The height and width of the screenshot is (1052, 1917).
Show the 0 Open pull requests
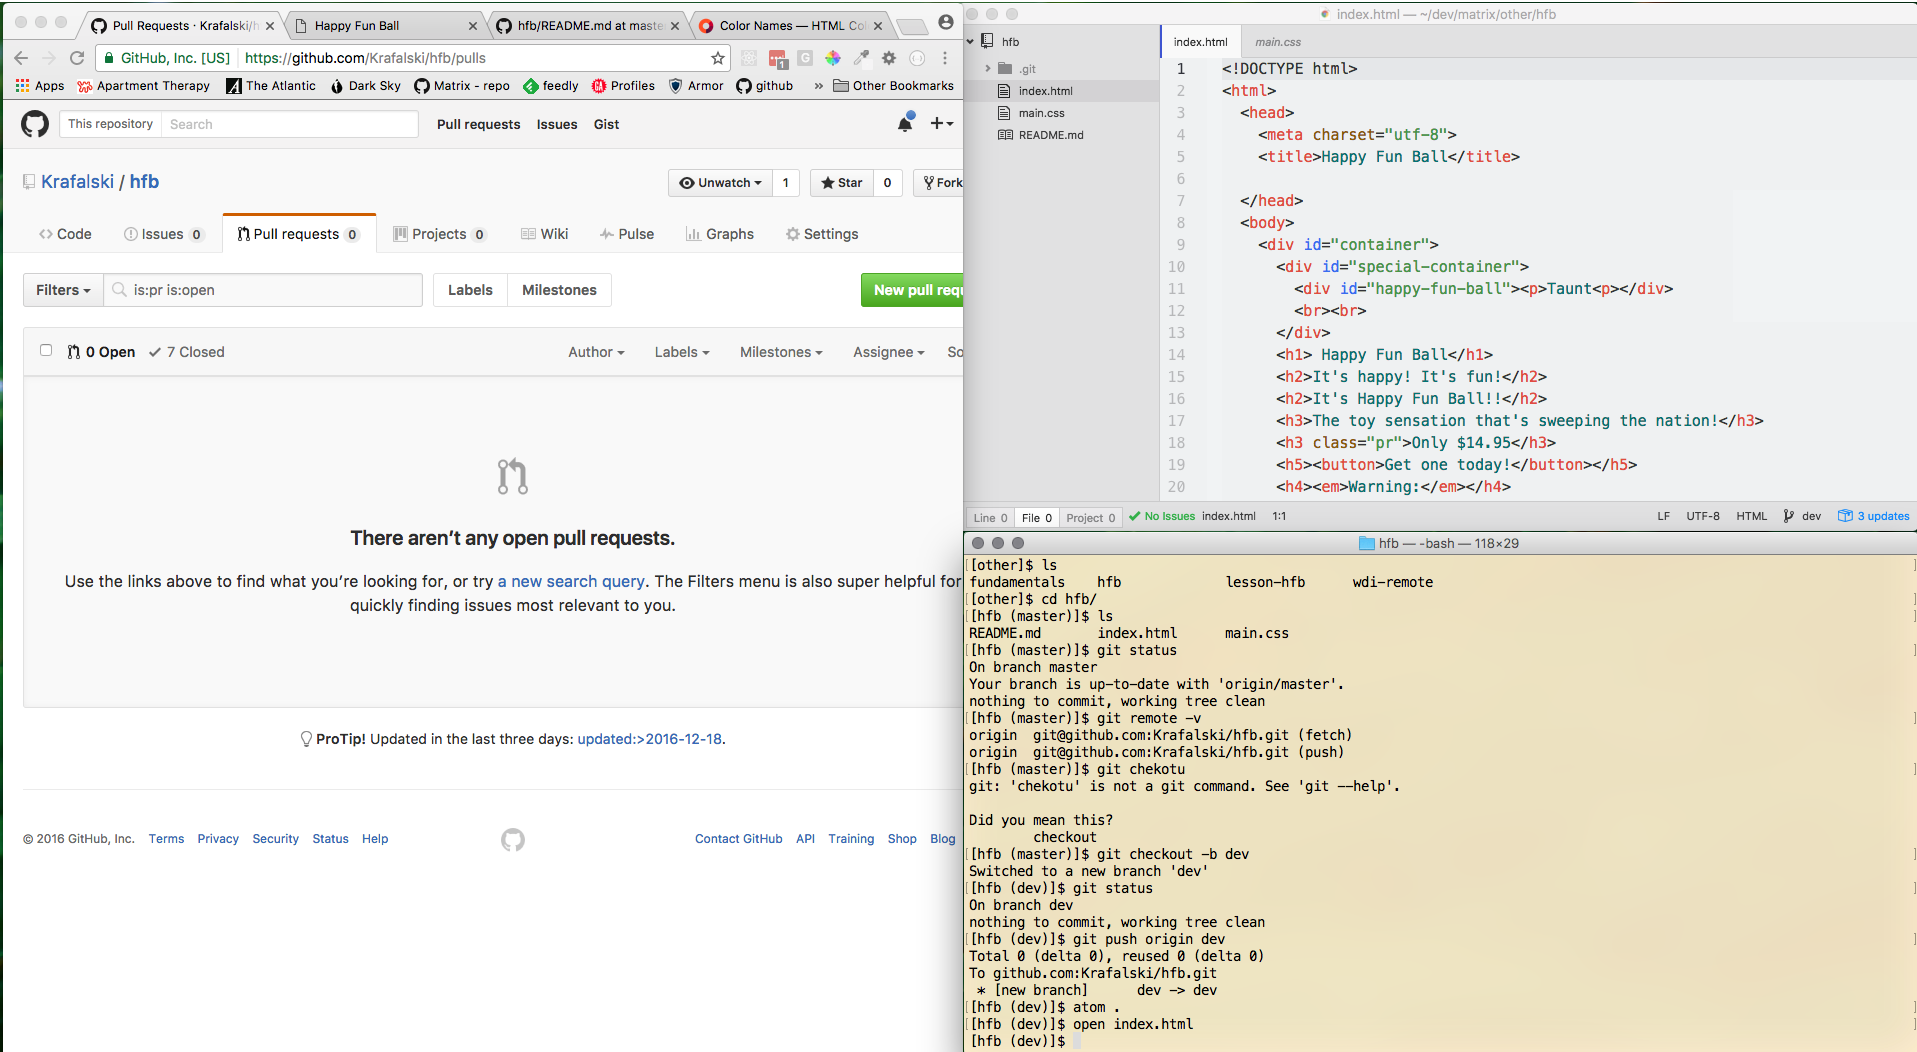pos(101,352)
